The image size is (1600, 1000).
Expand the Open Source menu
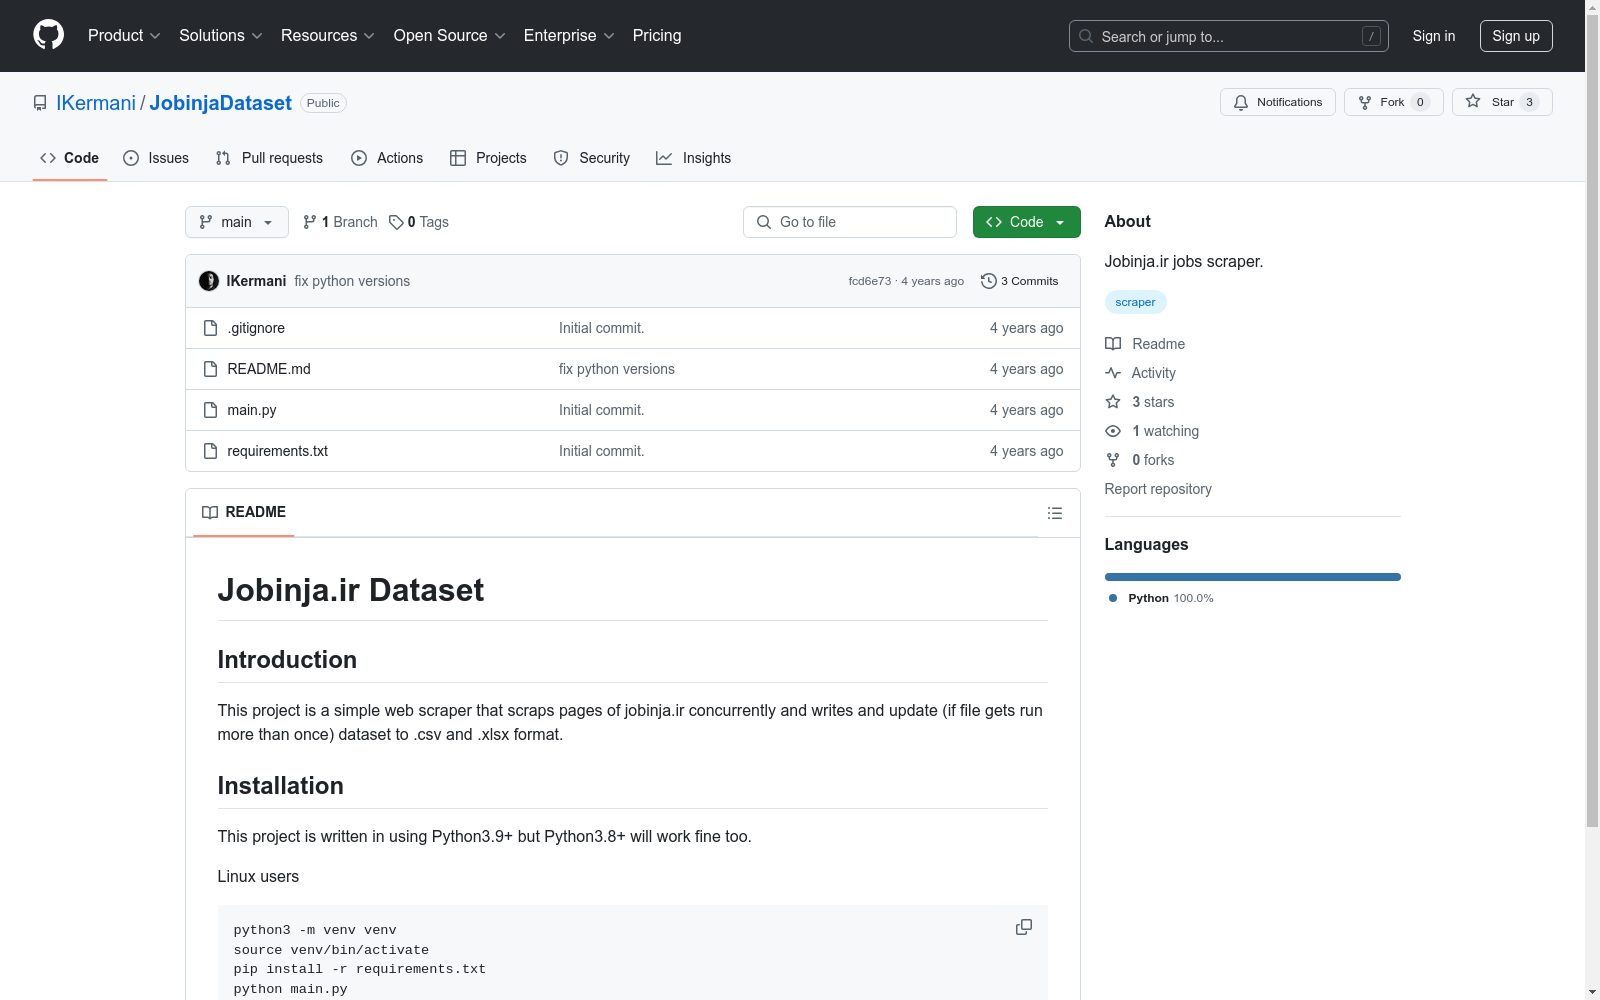(450, 35)
